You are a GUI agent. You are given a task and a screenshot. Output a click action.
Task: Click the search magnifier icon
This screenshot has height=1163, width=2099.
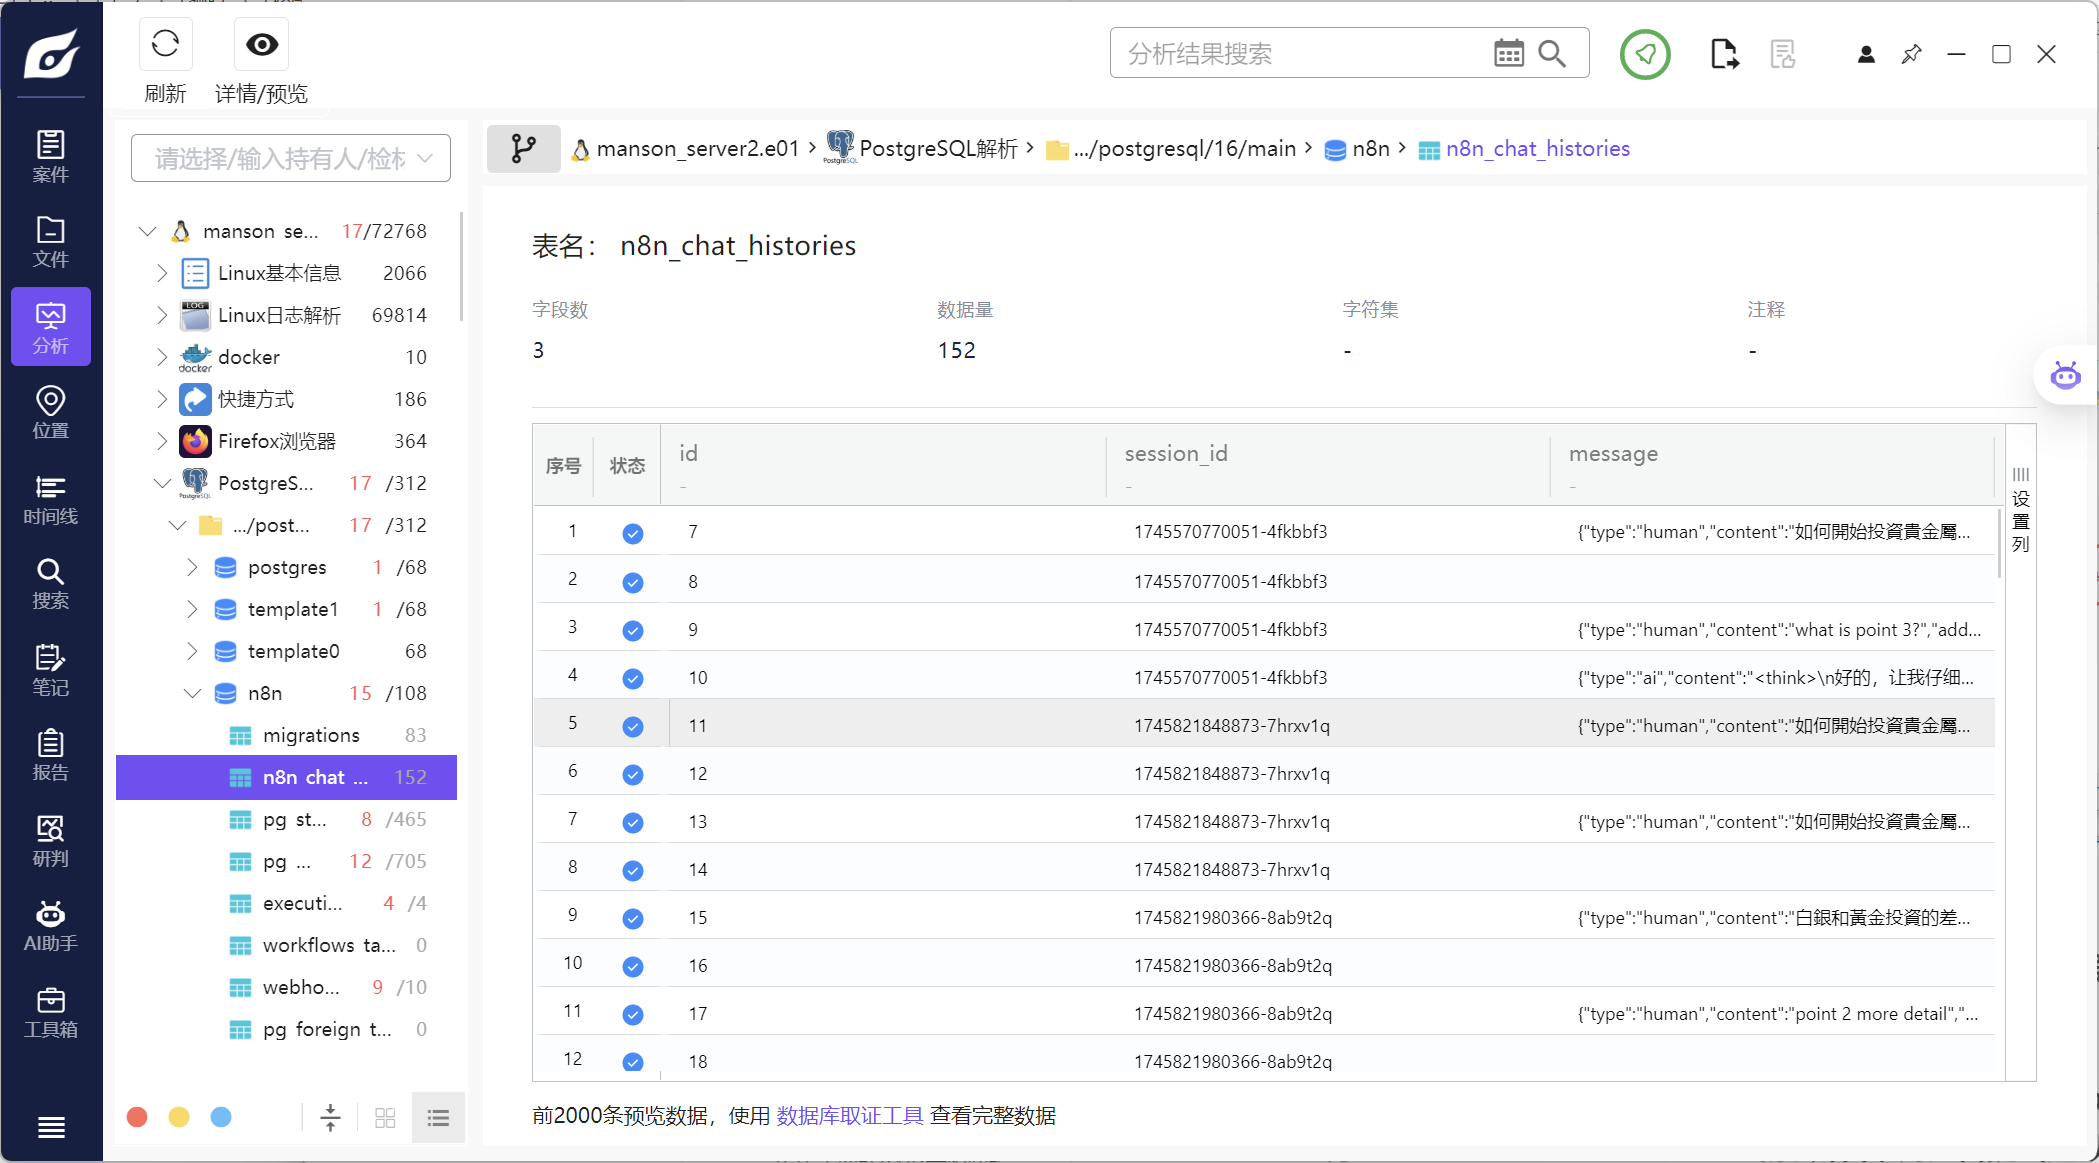pyautogui.click(x=1552, y=54)
